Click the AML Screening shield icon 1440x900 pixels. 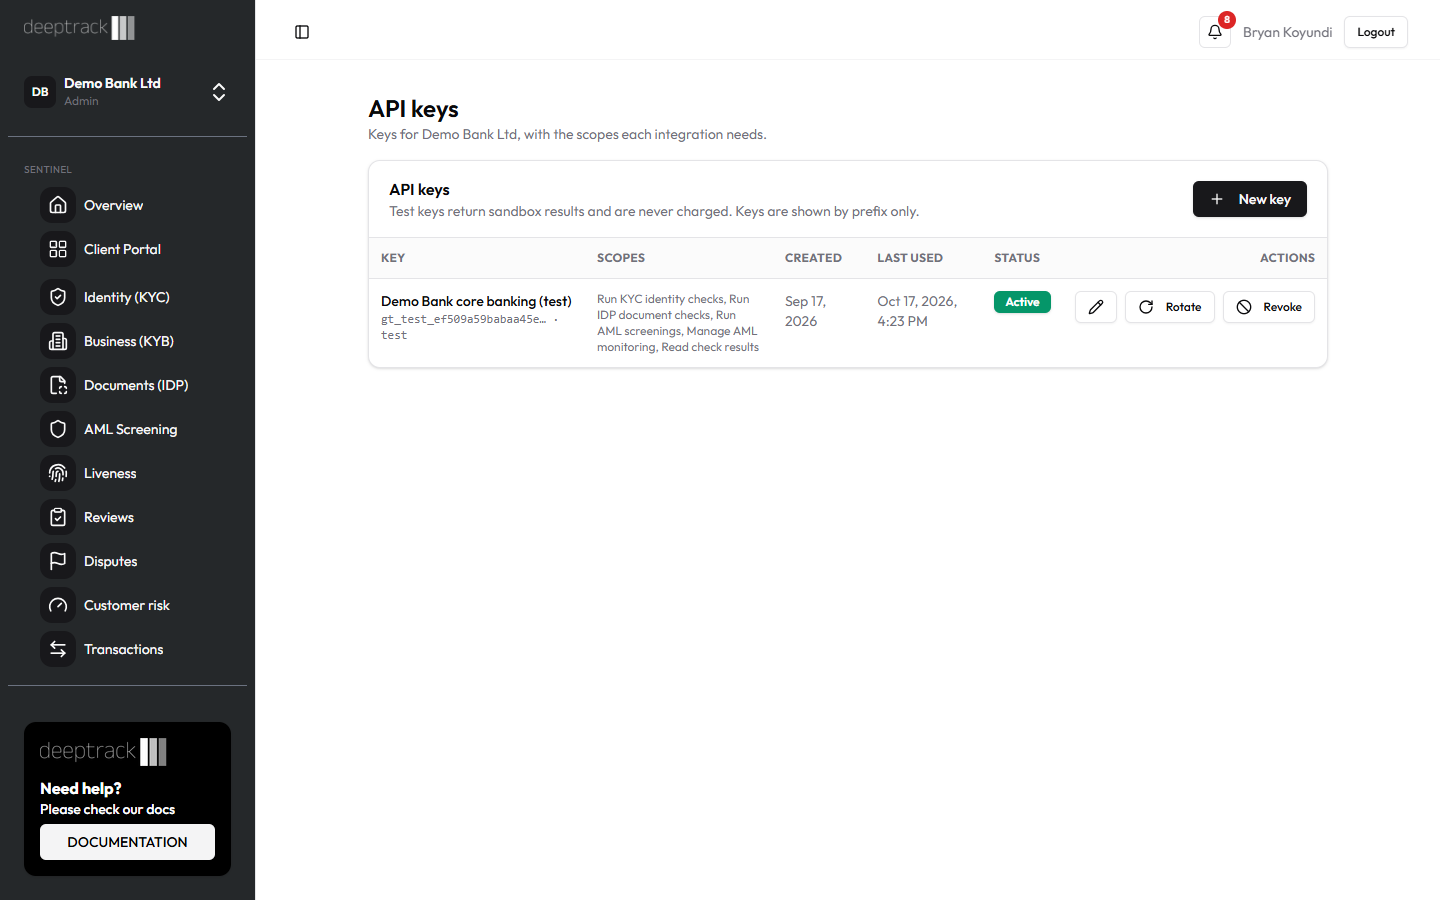(58, 429)
